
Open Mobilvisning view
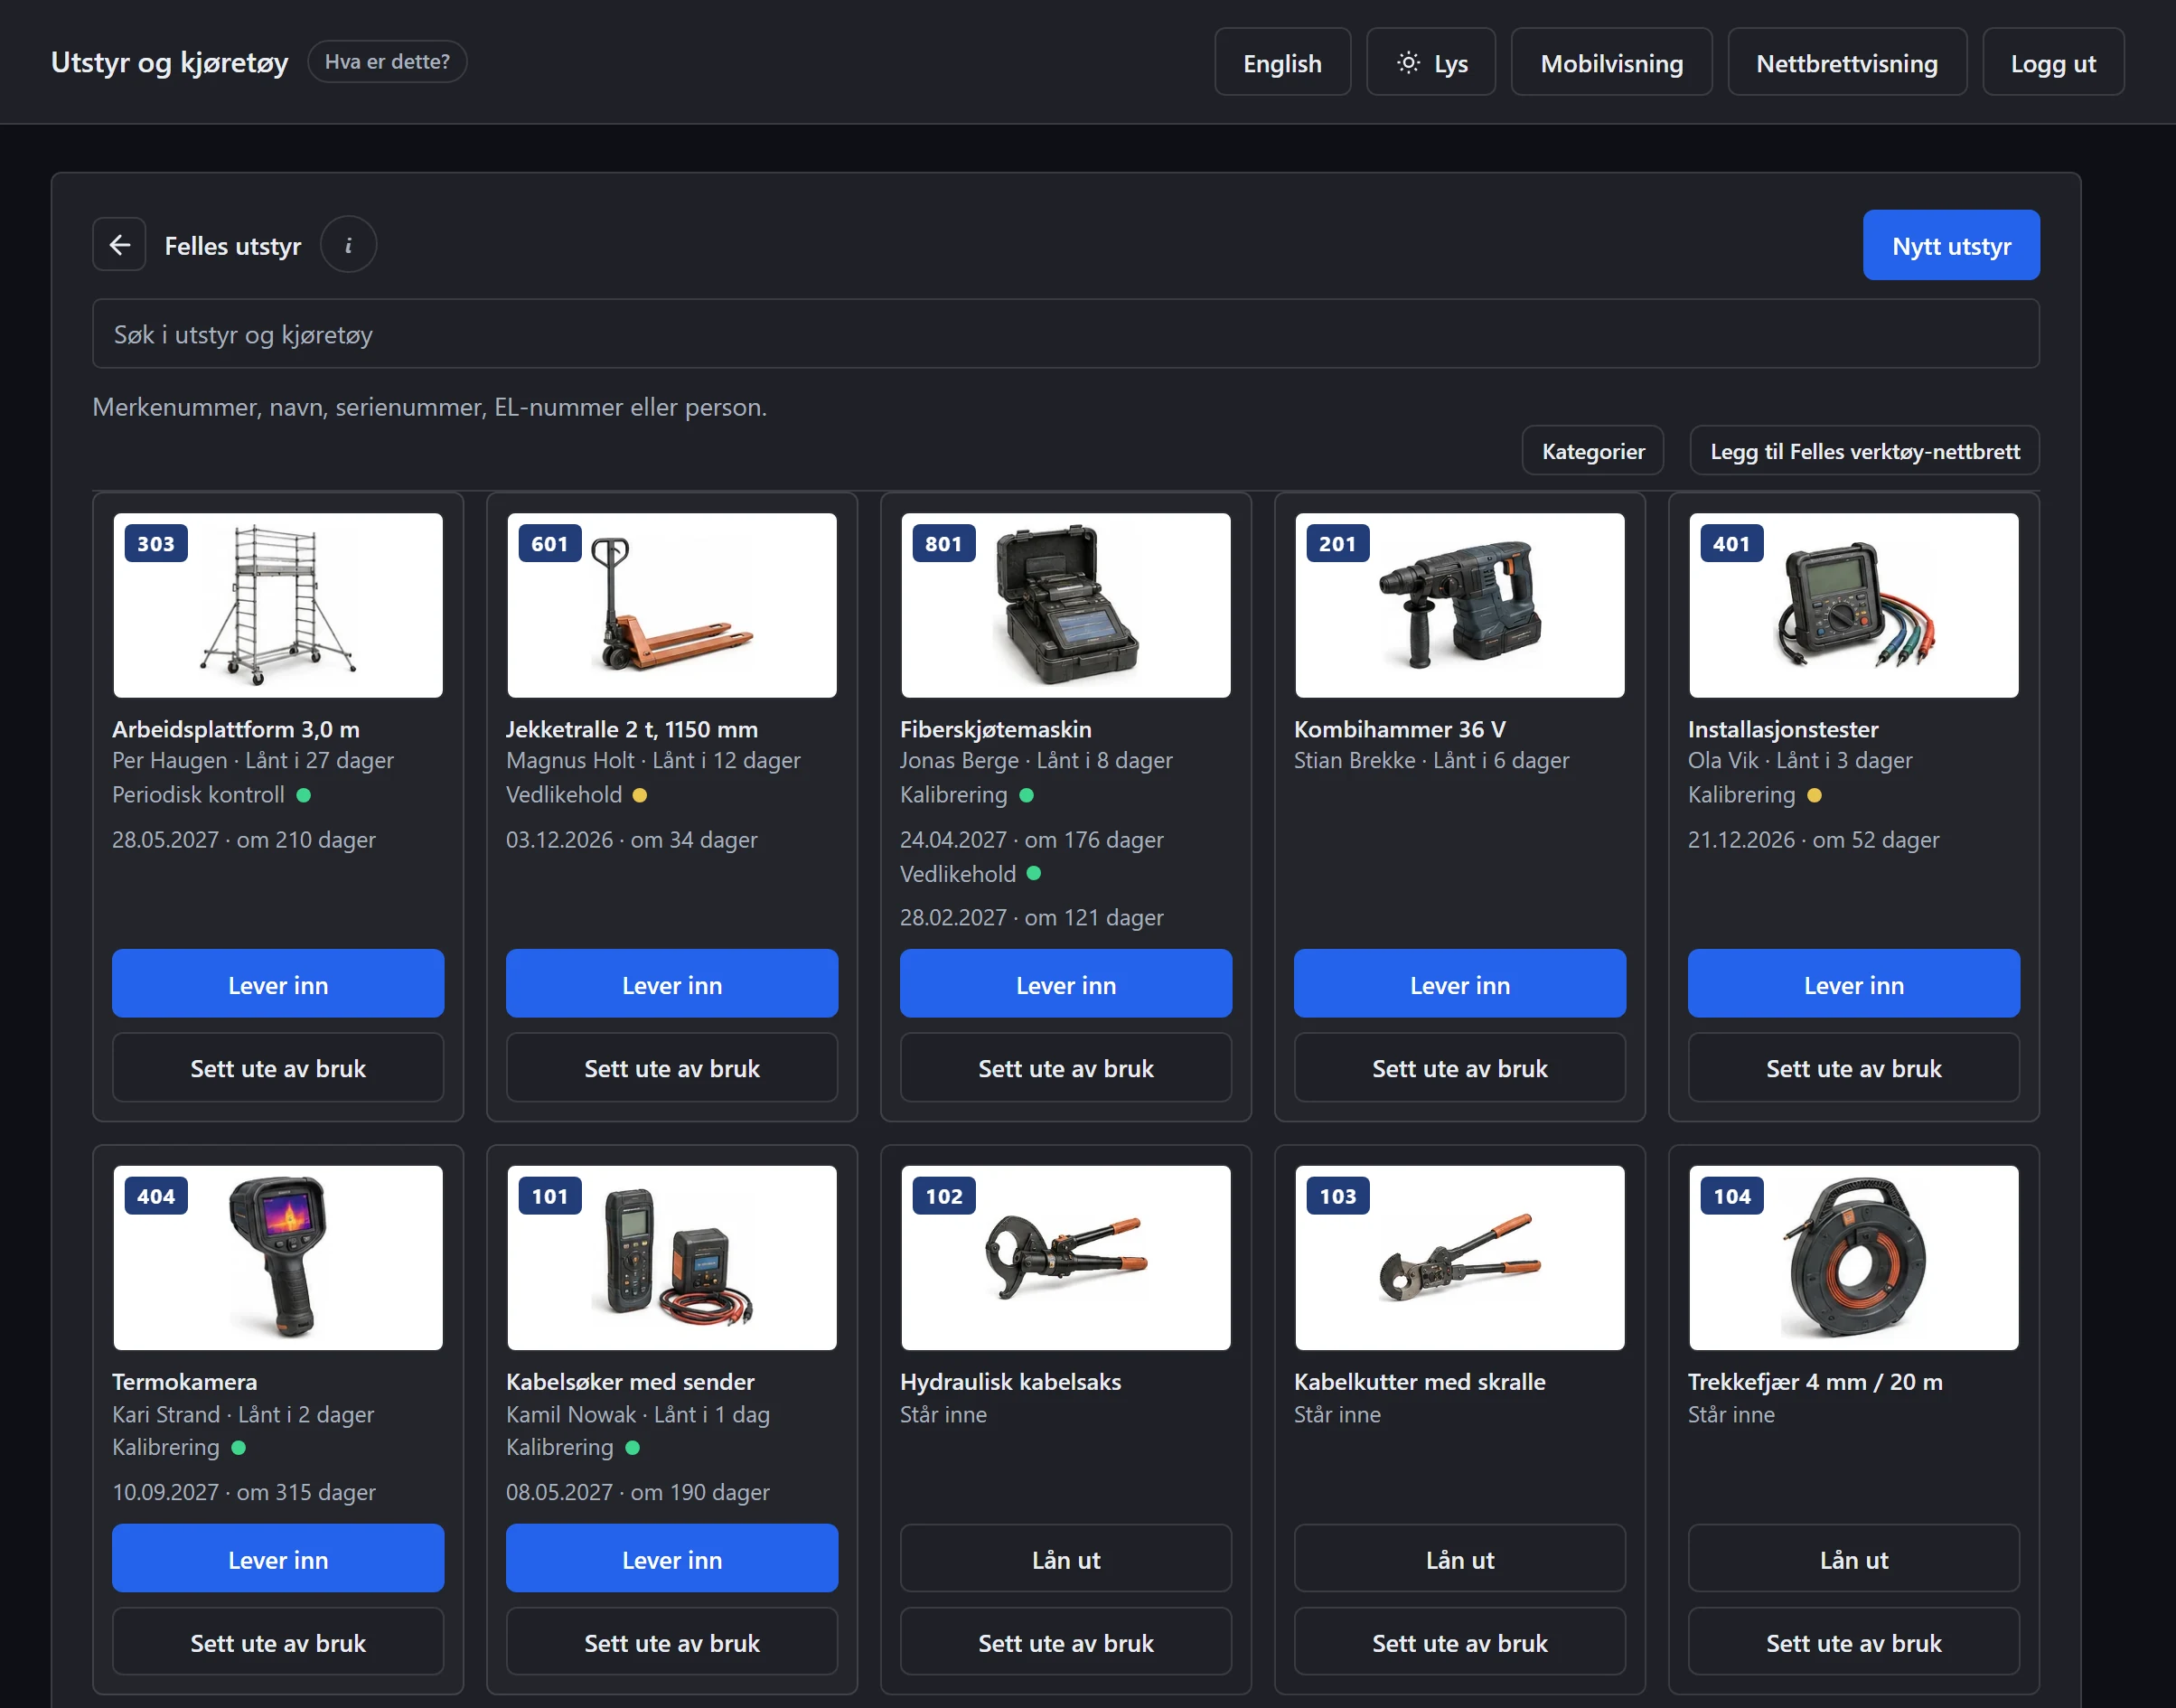(x=1611, y=62)
